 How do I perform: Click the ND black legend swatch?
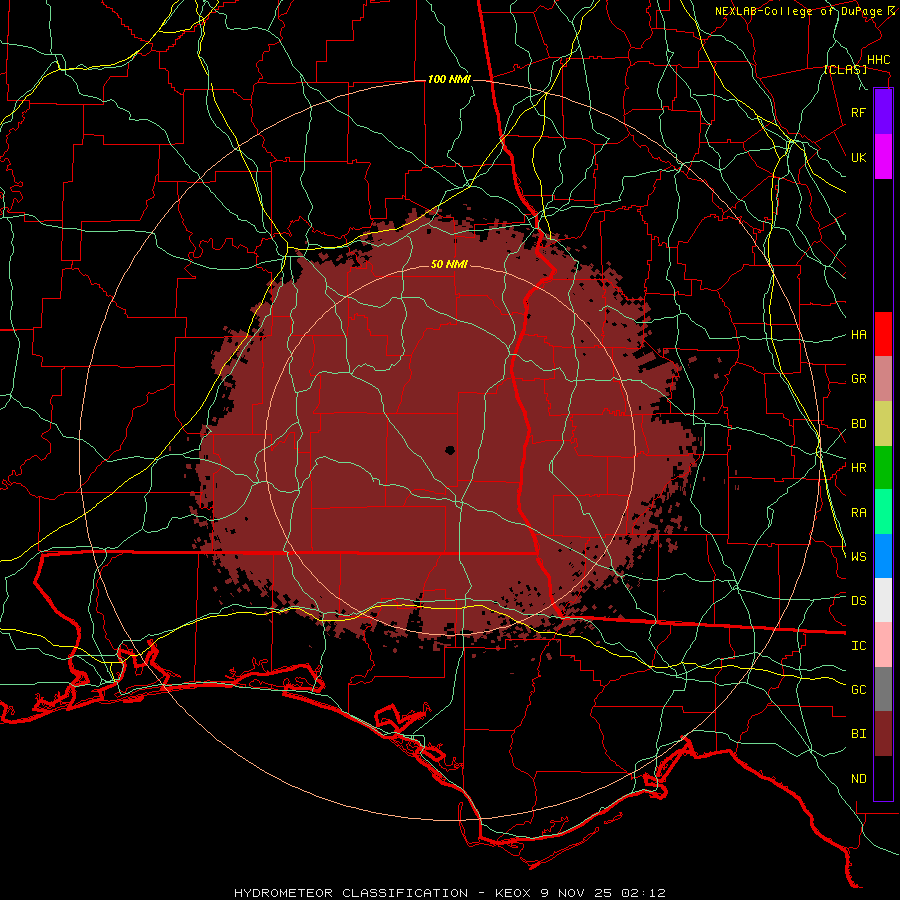[x=883, y=778]
